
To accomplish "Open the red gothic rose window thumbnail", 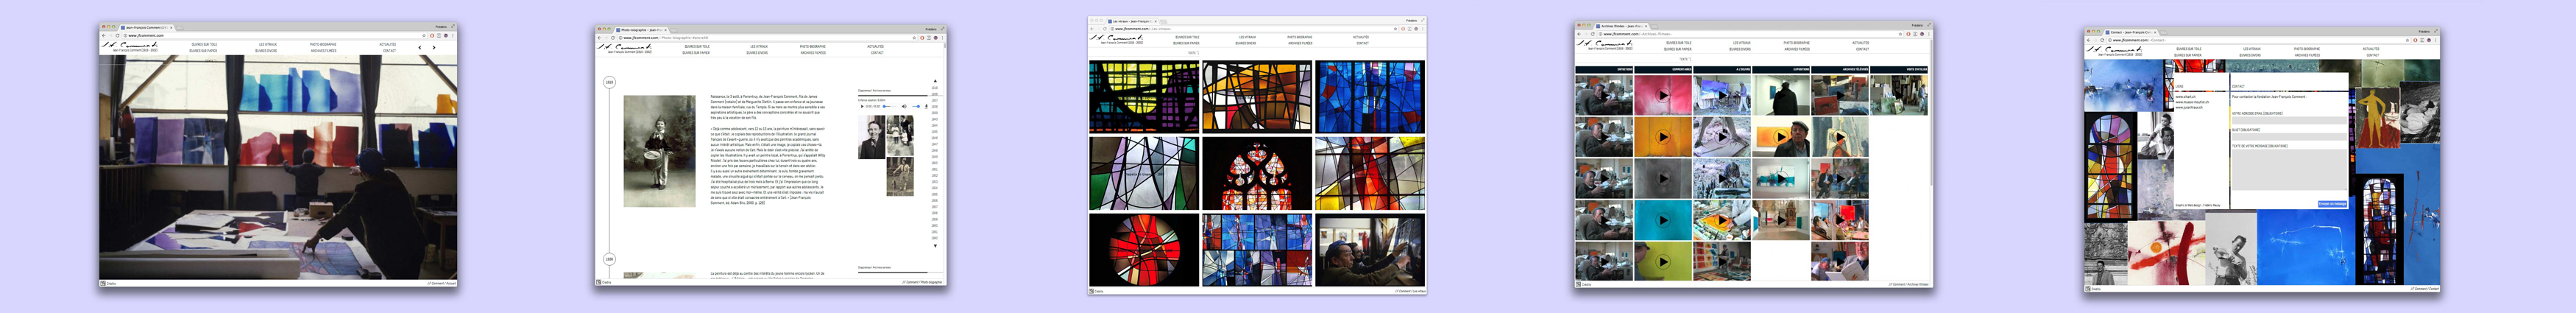I will [1257, 173].
